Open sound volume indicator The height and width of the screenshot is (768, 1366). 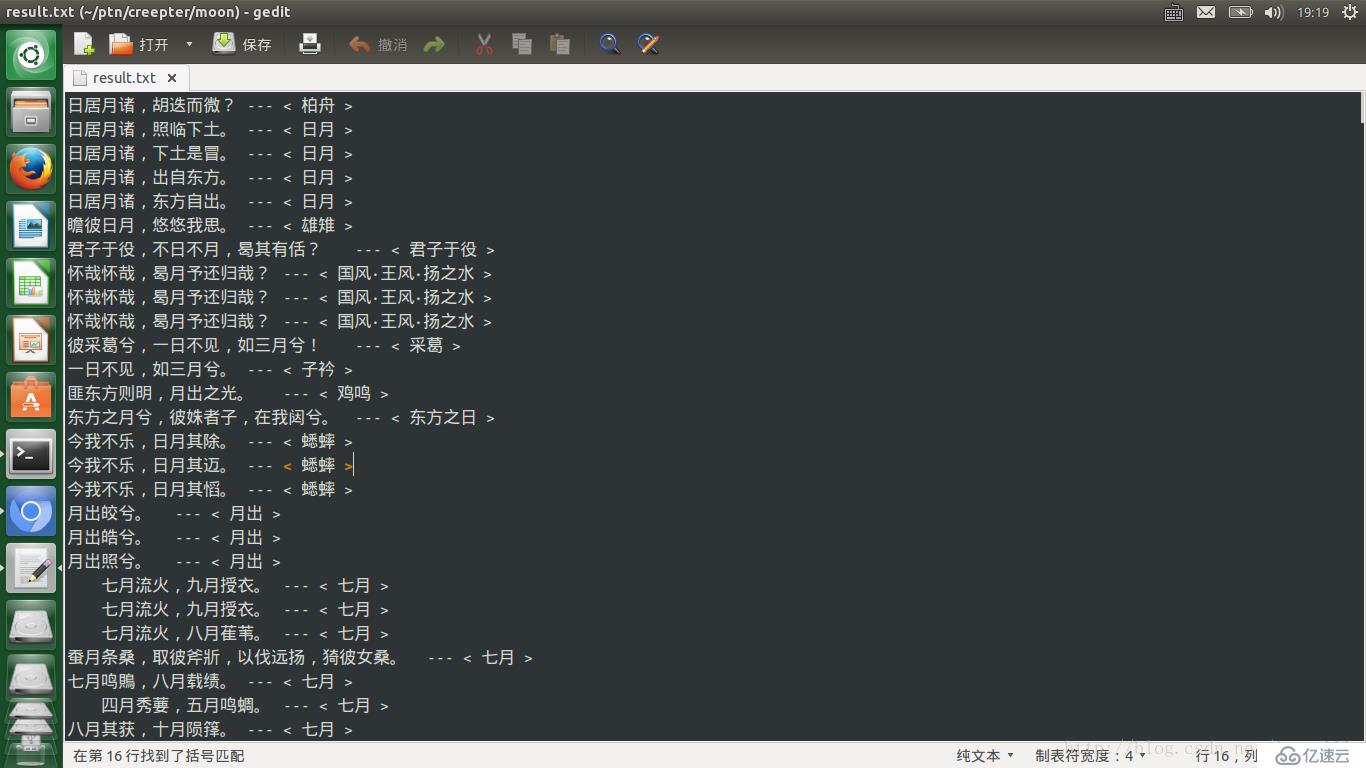pos(1273,12)
